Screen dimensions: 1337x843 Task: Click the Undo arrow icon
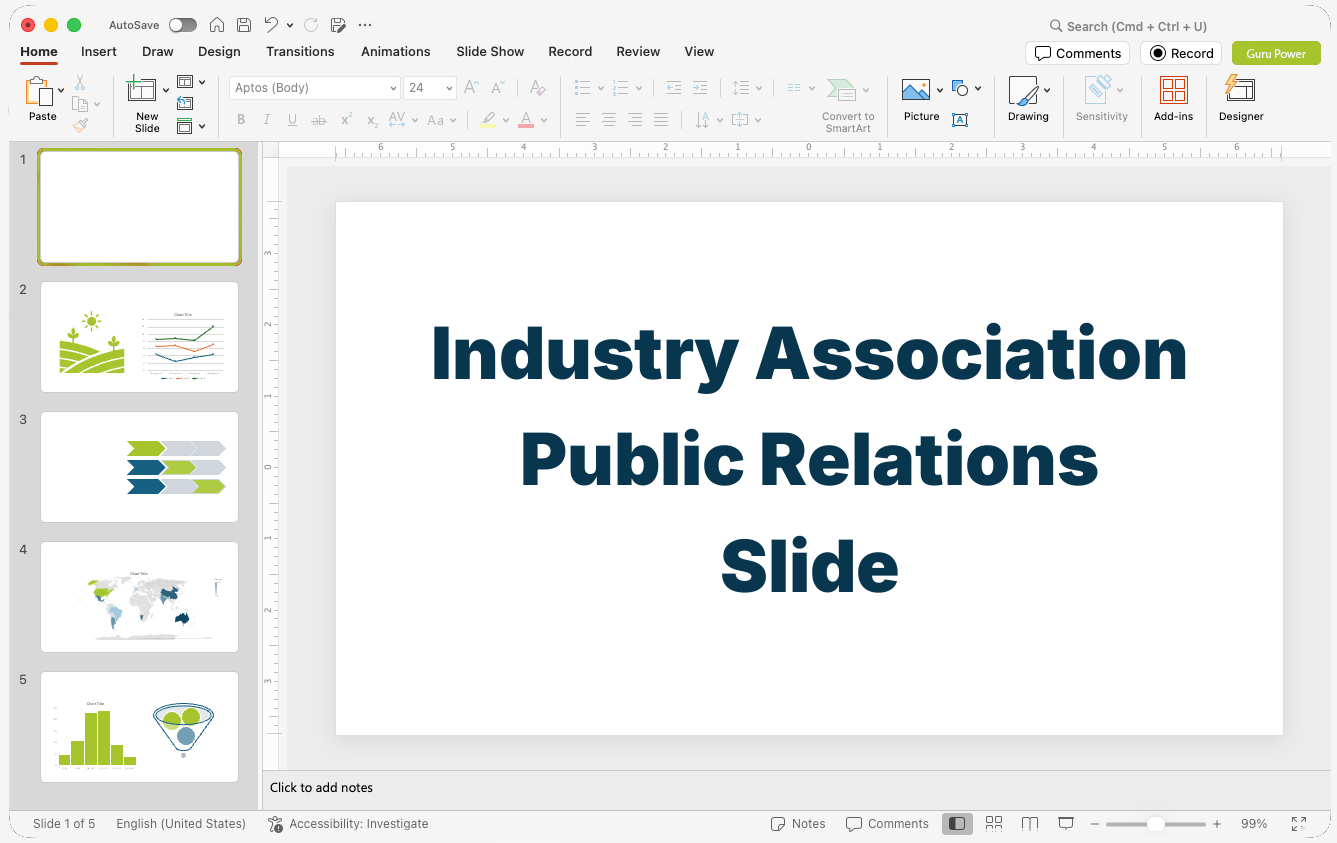[x=271, y=25]
